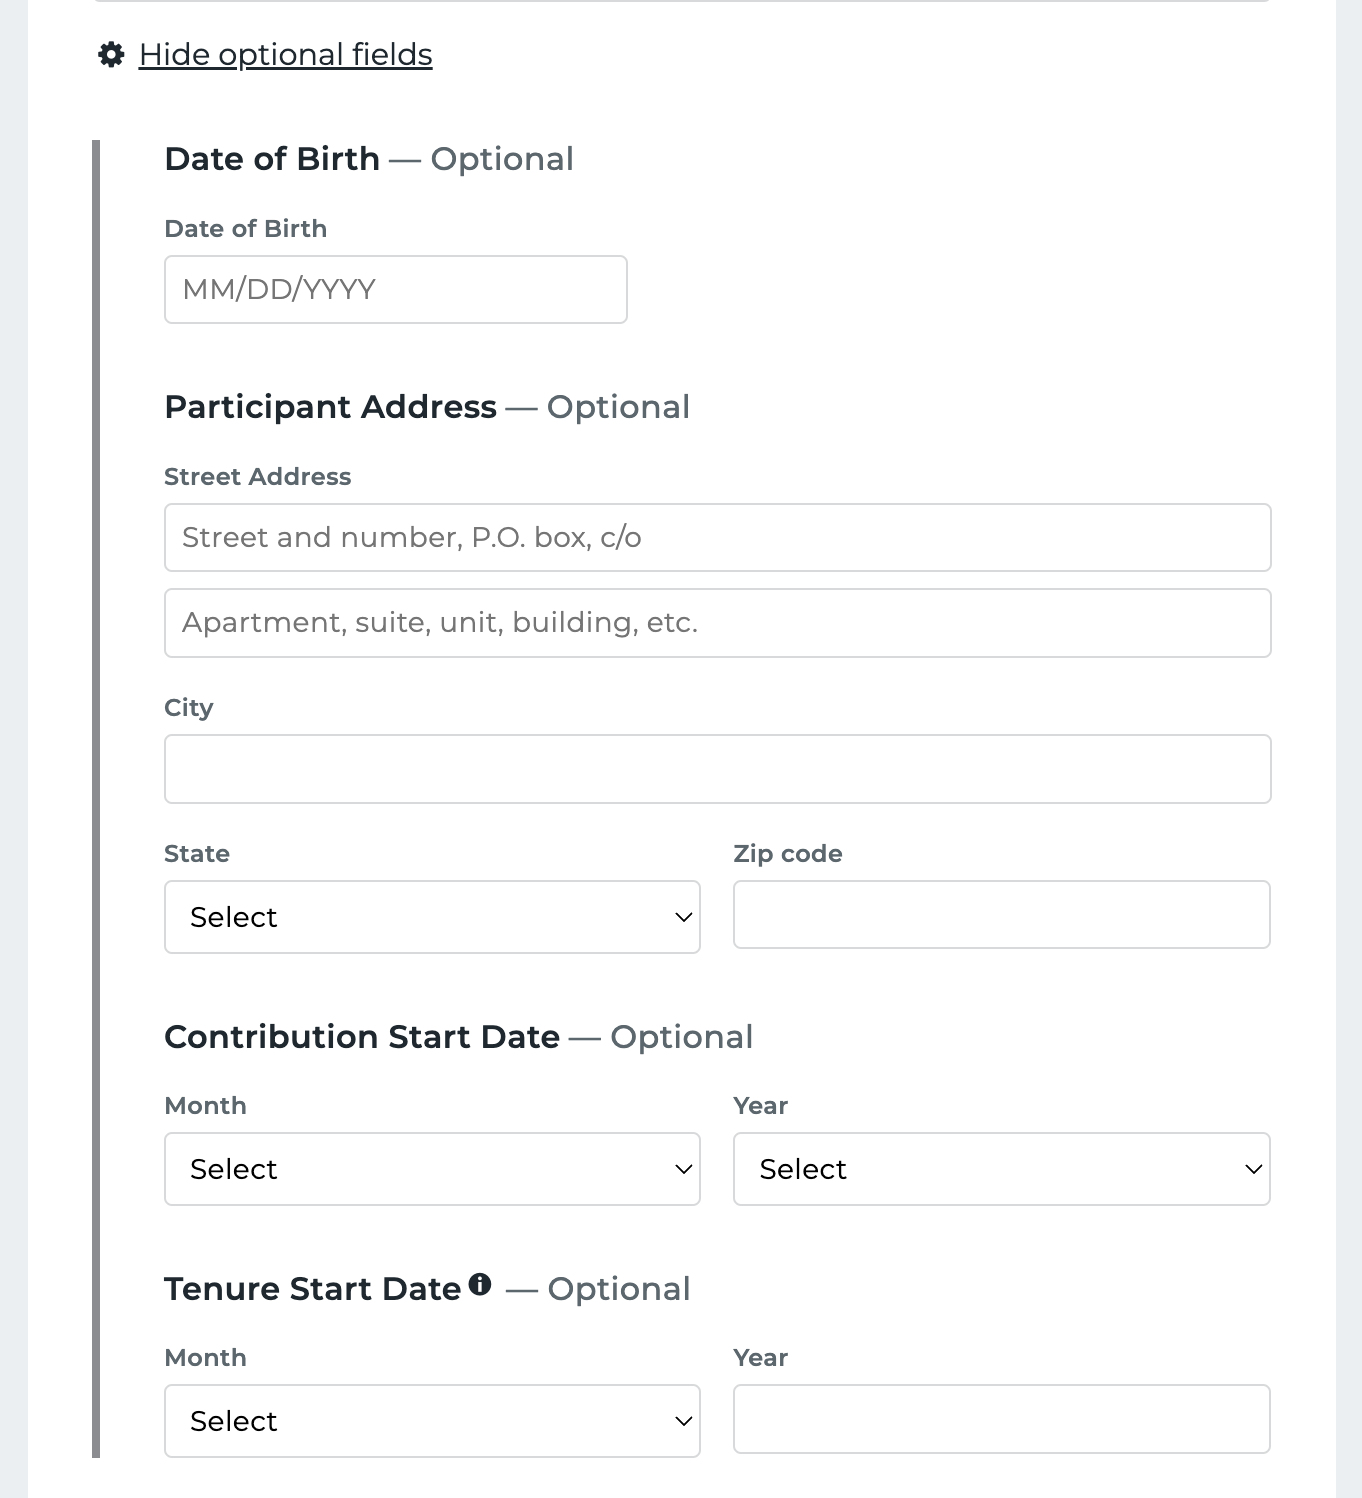Click the City field label

pos(189,708)
